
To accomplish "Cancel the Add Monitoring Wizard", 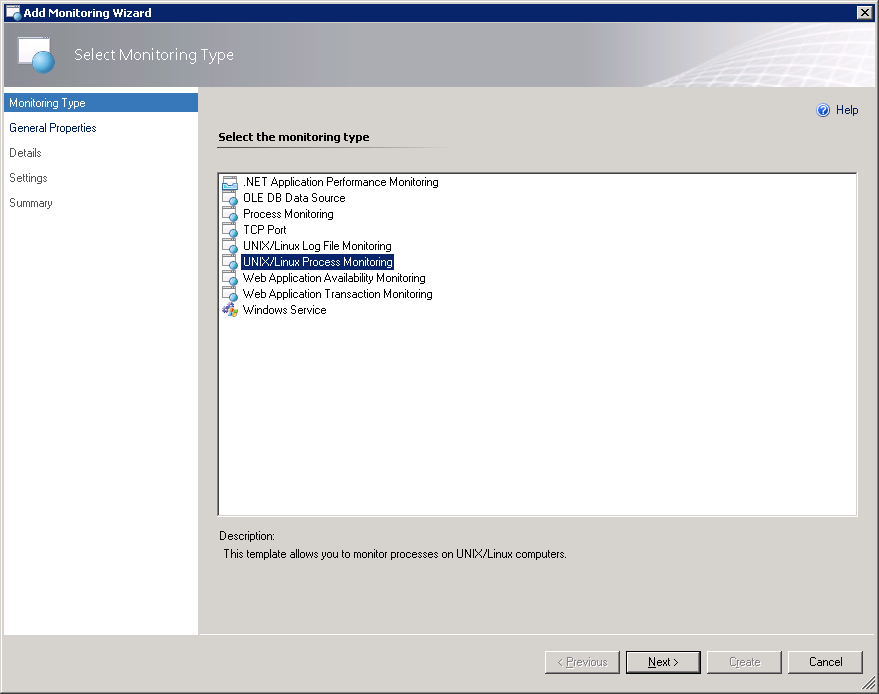I will coord(825,662).
